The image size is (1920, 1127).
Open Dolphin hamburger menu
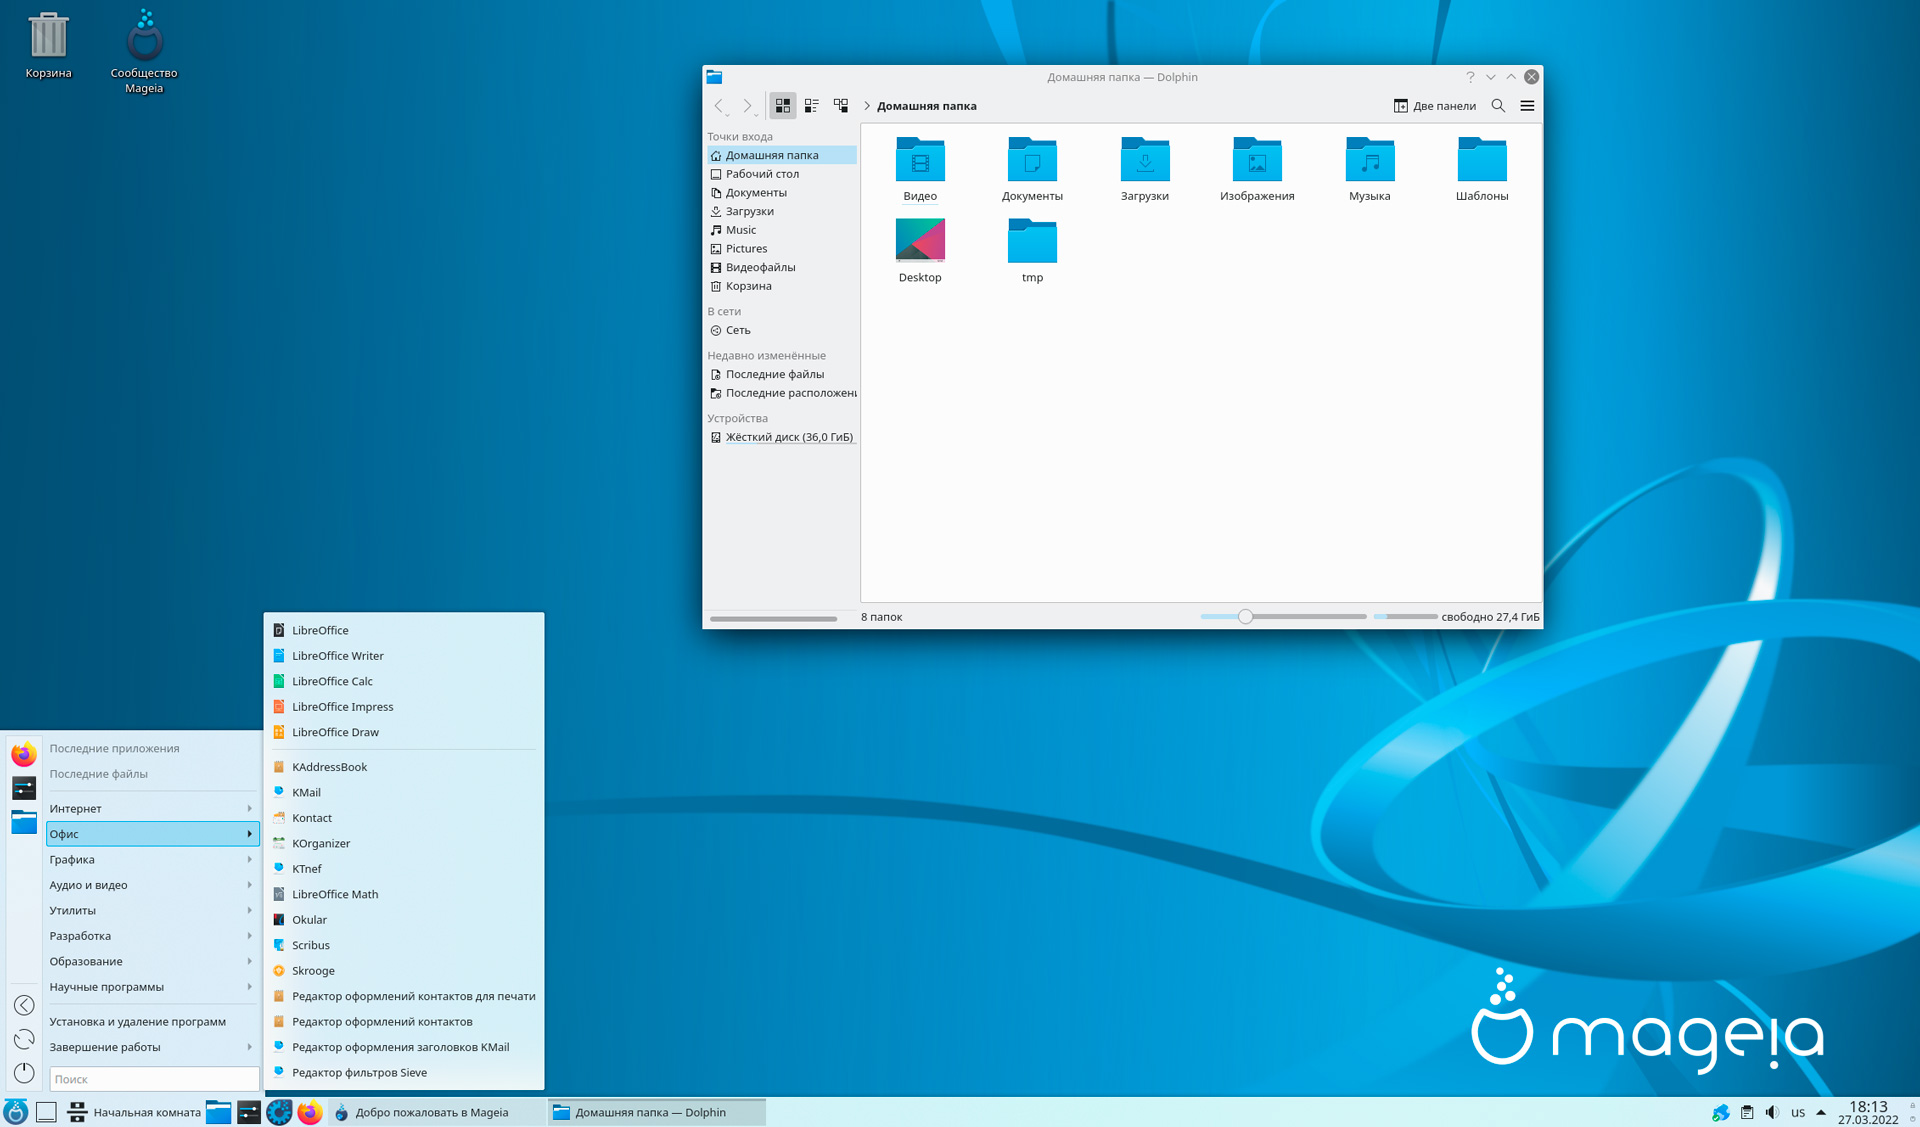point(1527,105)
